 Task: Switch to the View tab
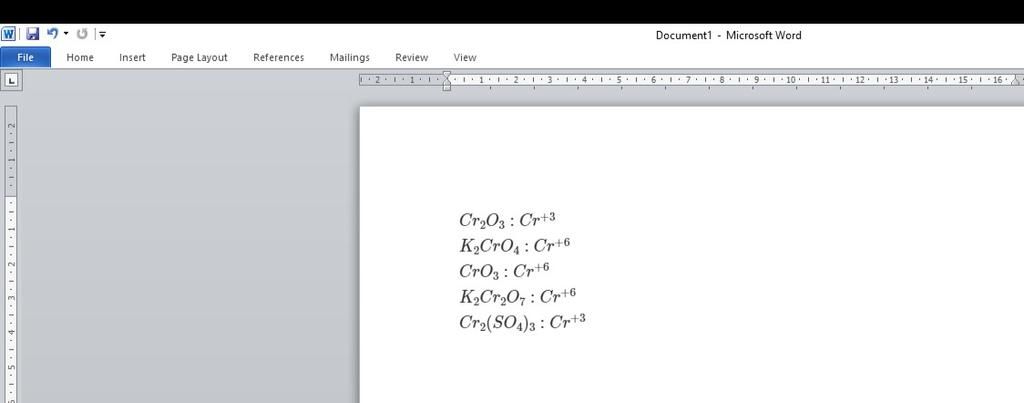(465, 57)
